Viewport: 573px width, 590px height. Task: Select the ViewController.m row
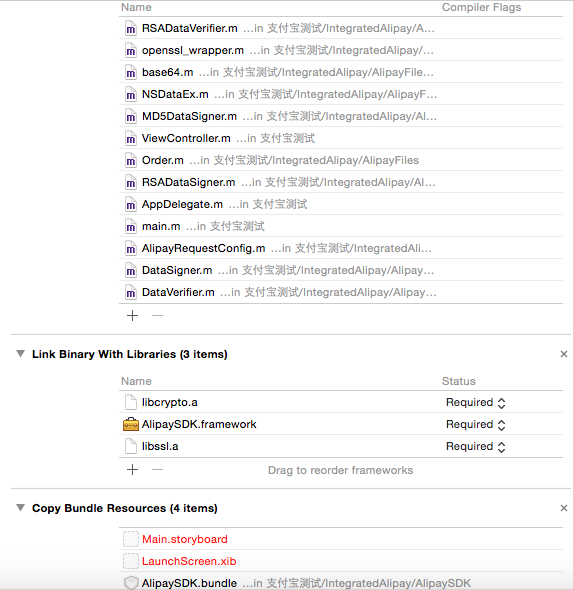pos(341,138)
